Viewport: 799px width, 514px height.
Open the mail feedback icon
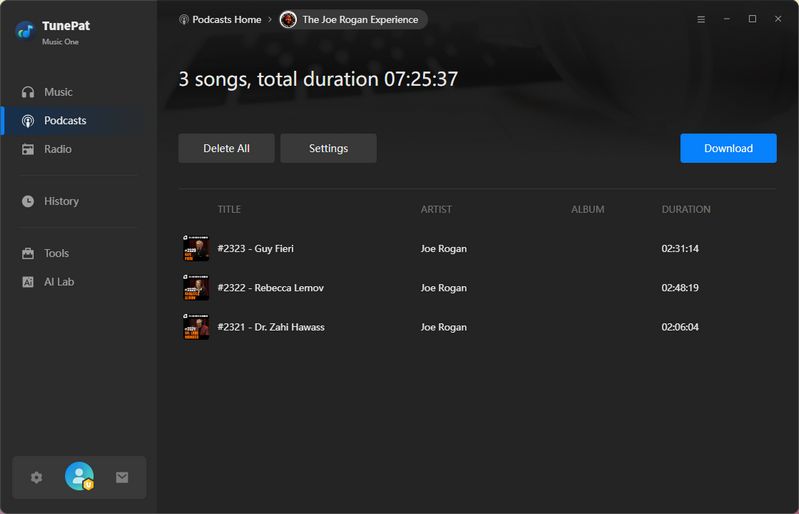click(122, 477)
